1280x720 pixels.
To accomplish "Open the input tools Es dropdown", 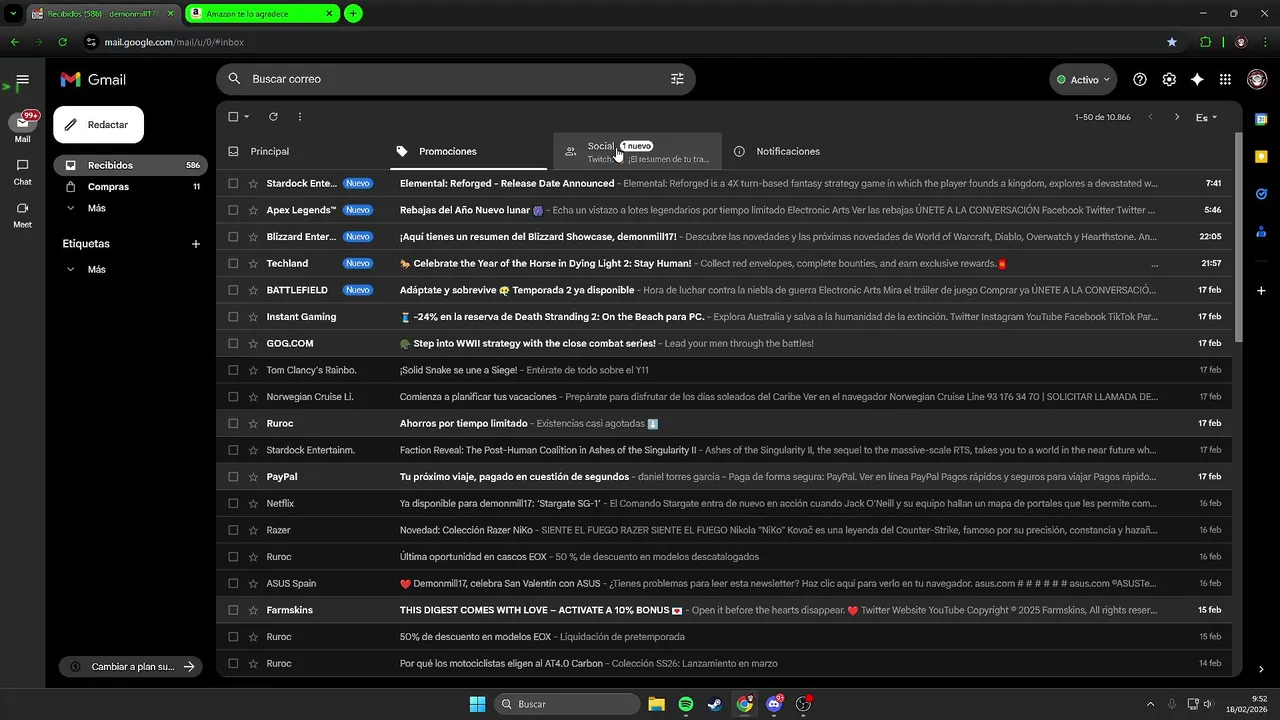I will click(x=1206, y=117).
